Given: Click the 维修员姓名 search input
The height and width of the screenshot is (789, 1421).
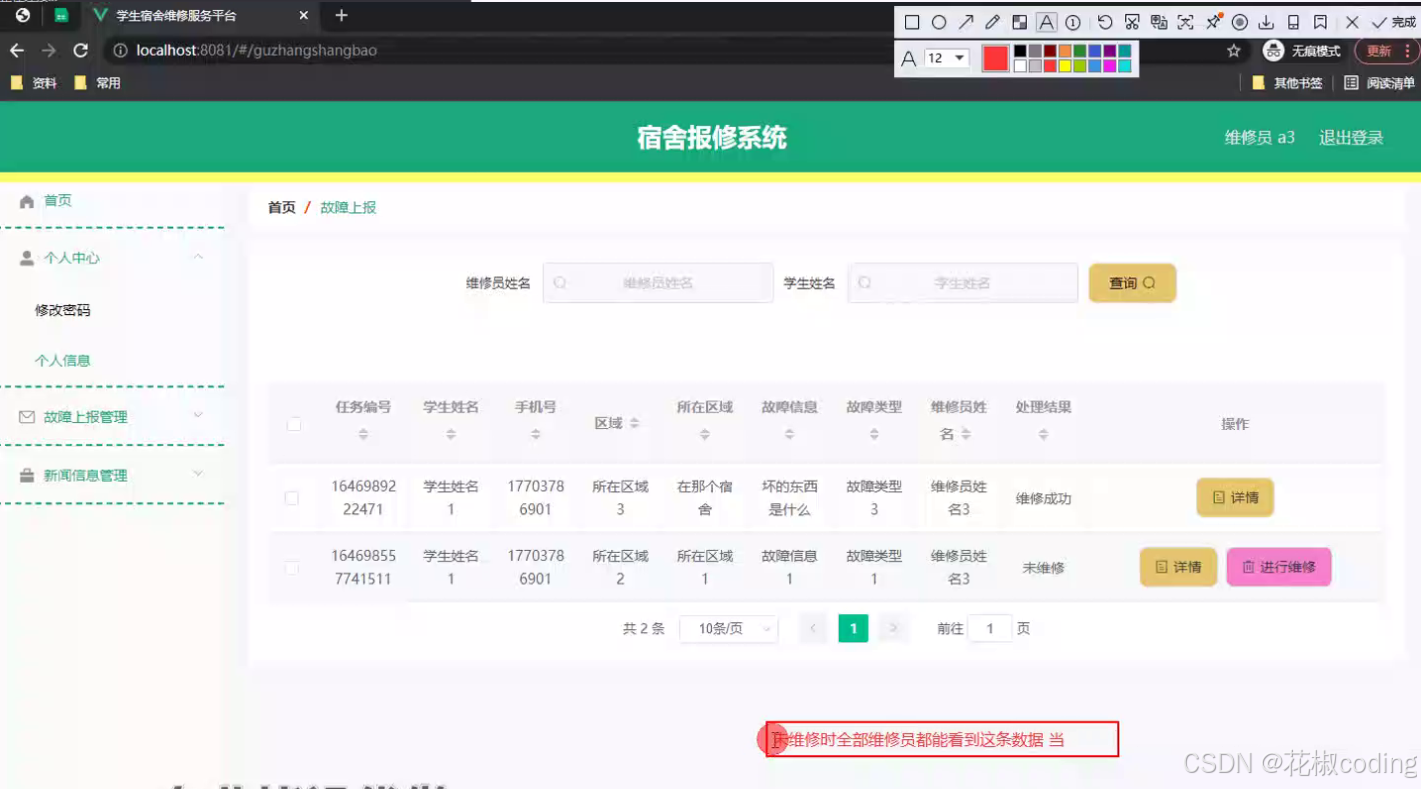Looking at the screenshot, I should (x=658, y=283).
